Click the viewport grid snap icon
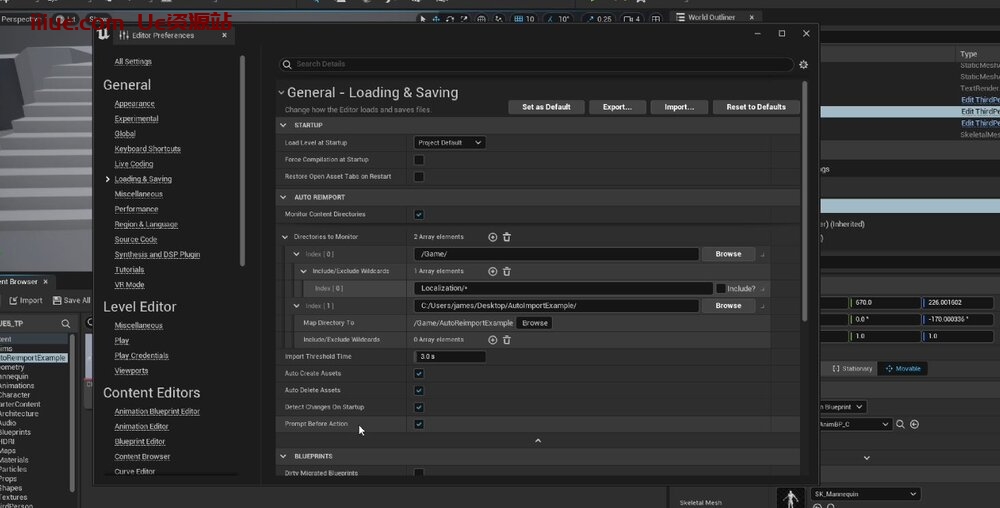This screenshot has height=508, width=1000. click(517, 19)
